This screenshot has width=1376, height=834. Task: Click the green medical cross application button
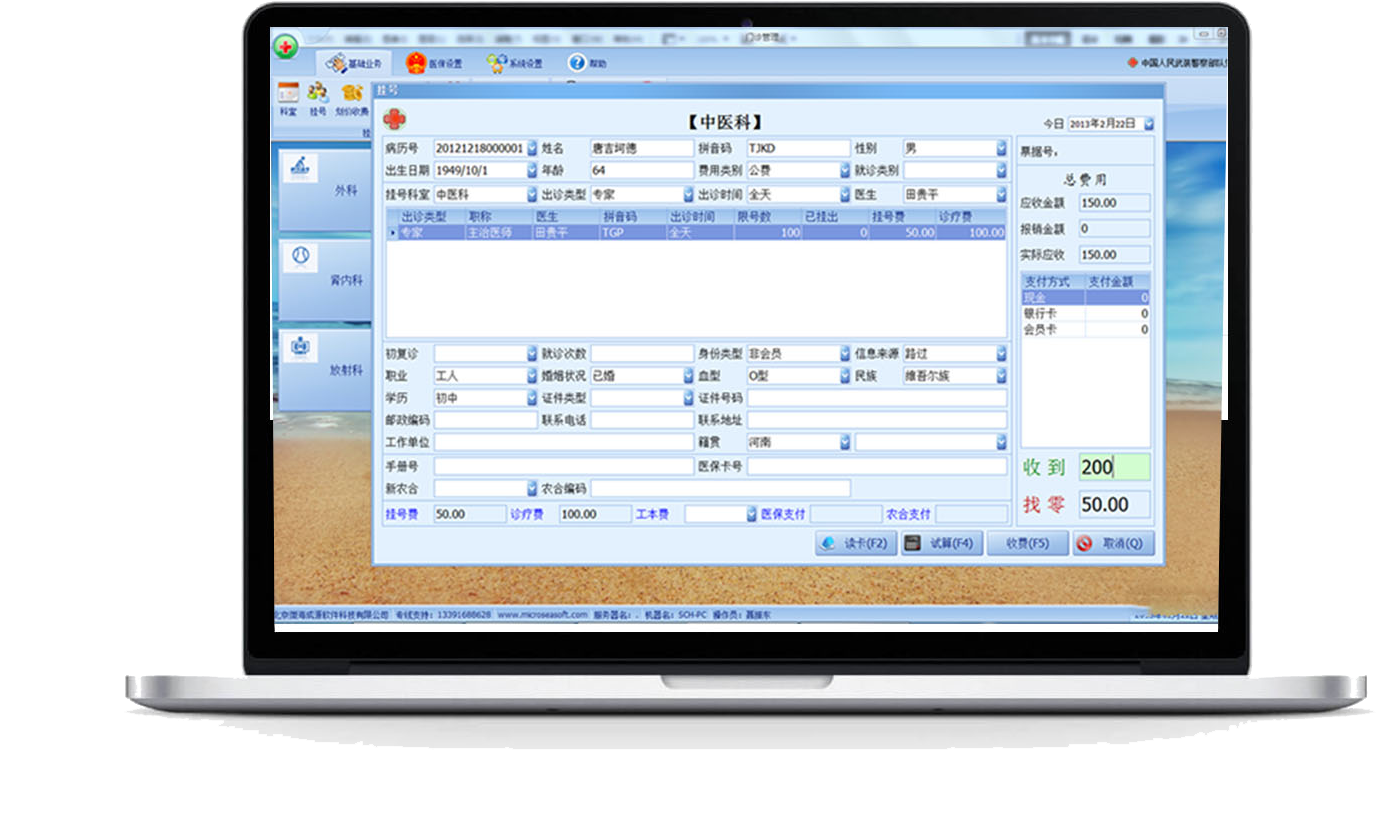click(285, 46)
